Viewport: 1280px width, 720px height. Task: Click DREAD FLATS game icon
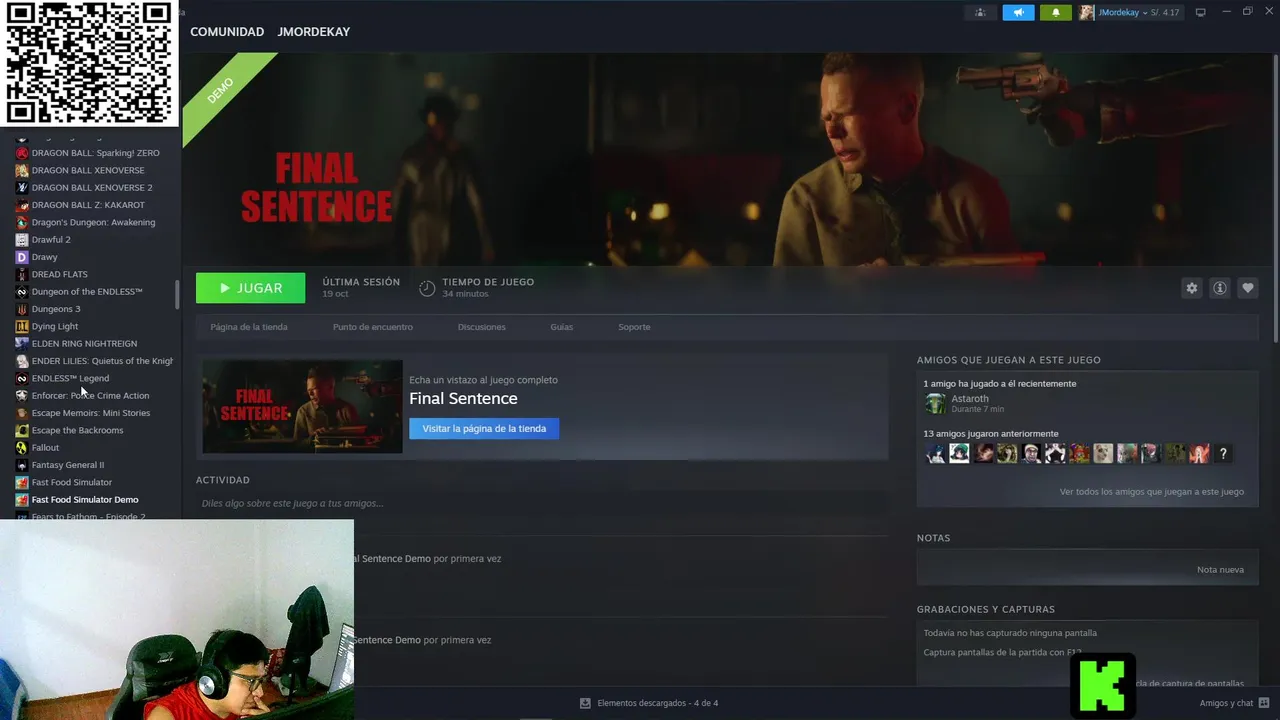tap(22, 274)
